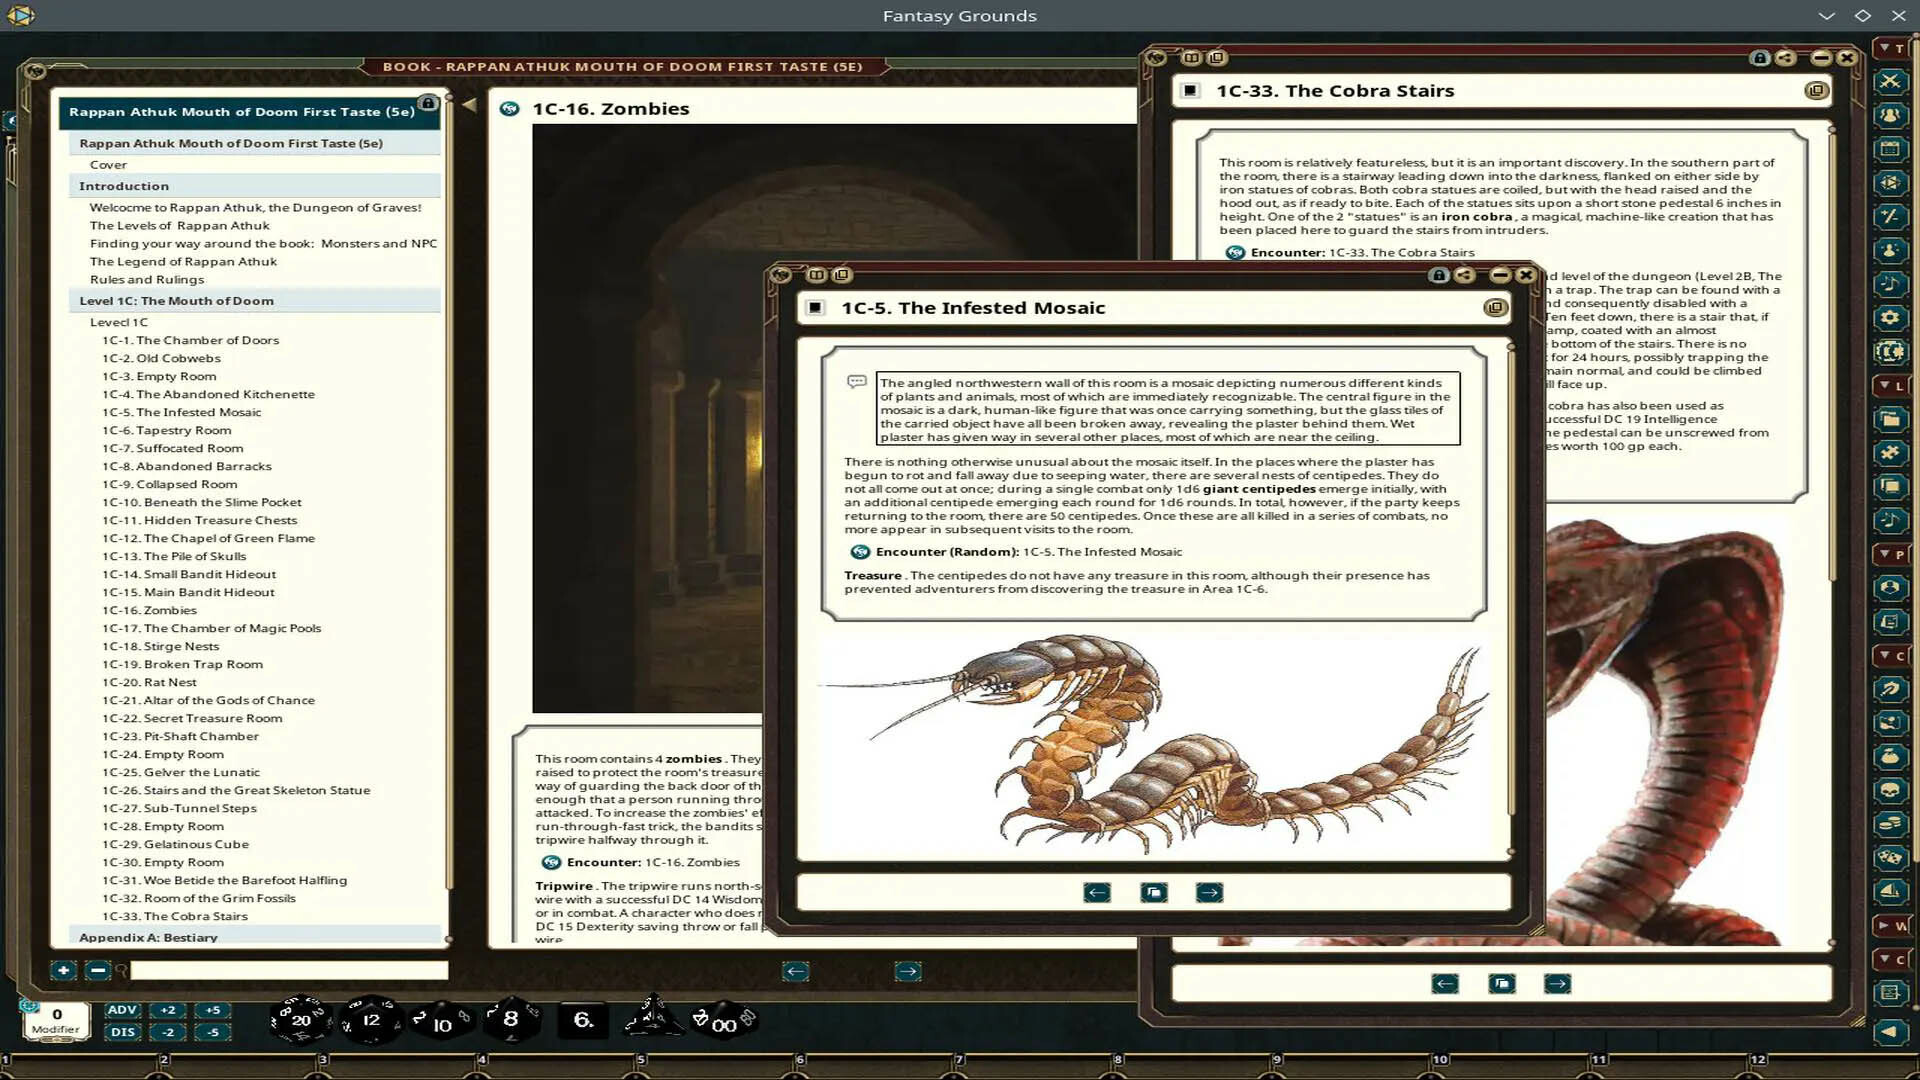
Task: Open the gear options sidebar icon
Action: tap(1889, 318)
